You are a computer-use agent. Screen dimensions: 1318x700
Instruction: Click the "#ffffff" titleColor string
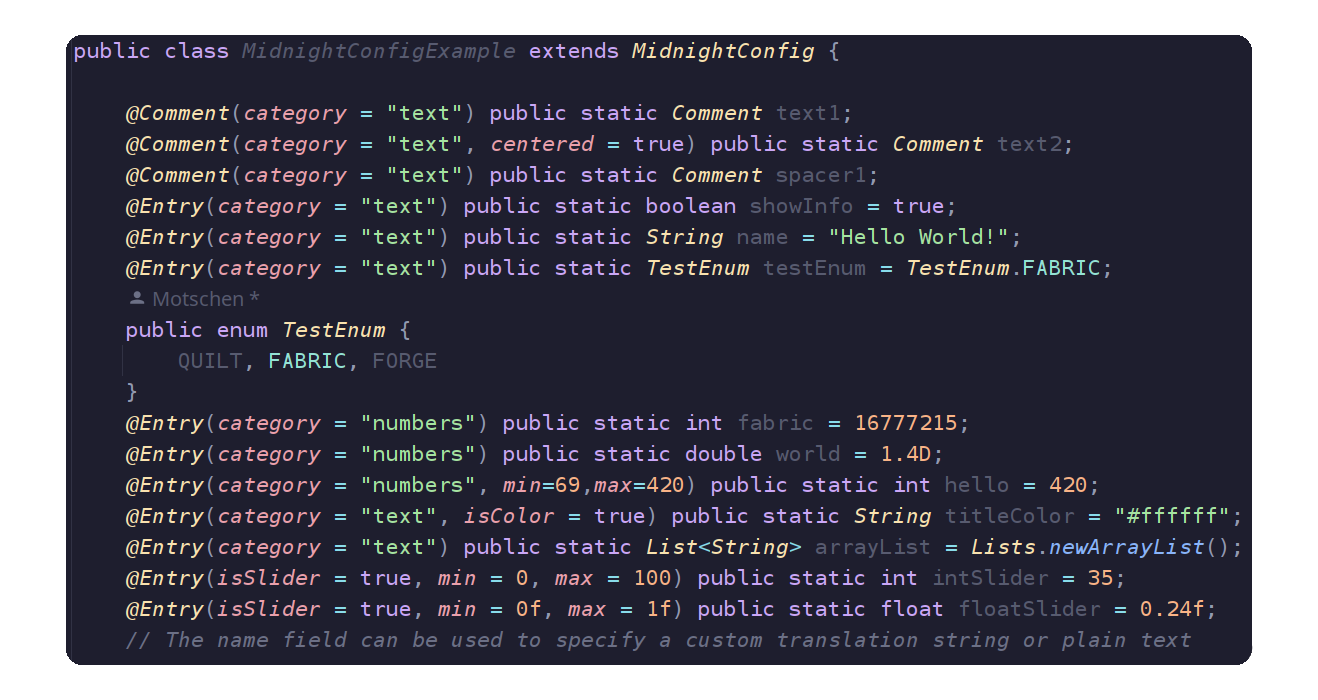(1172, 516)
